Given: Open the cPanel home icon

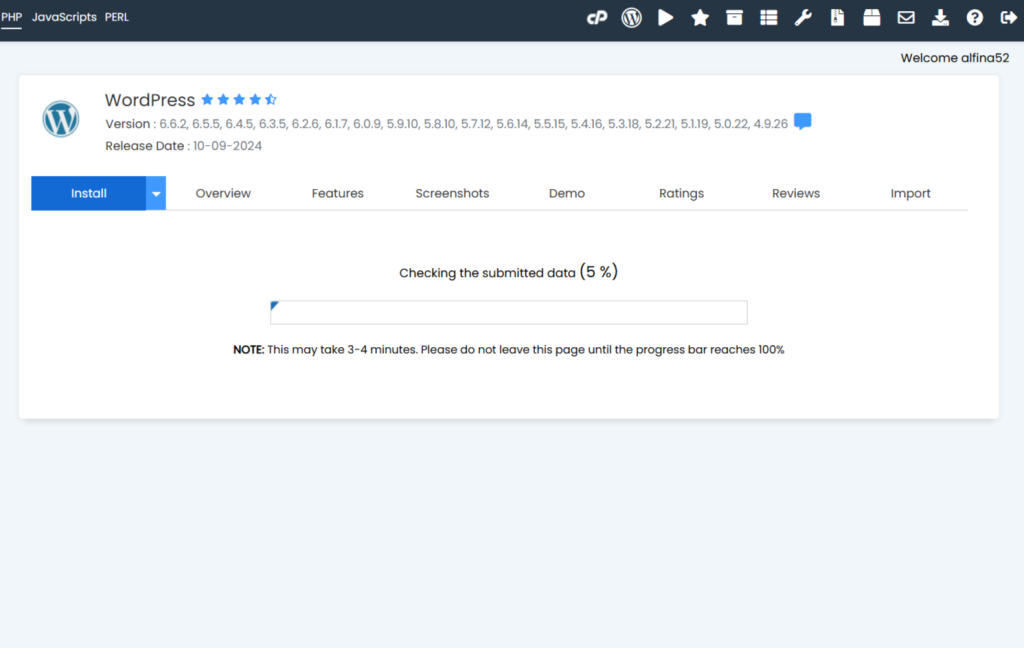Looking at the screenshot, I should [597, 17].
